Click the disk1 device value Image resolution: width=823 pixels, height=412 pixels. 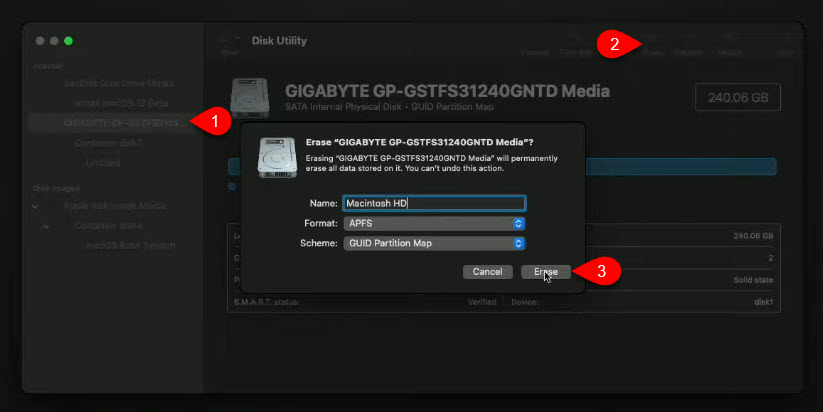click(763, 302)
